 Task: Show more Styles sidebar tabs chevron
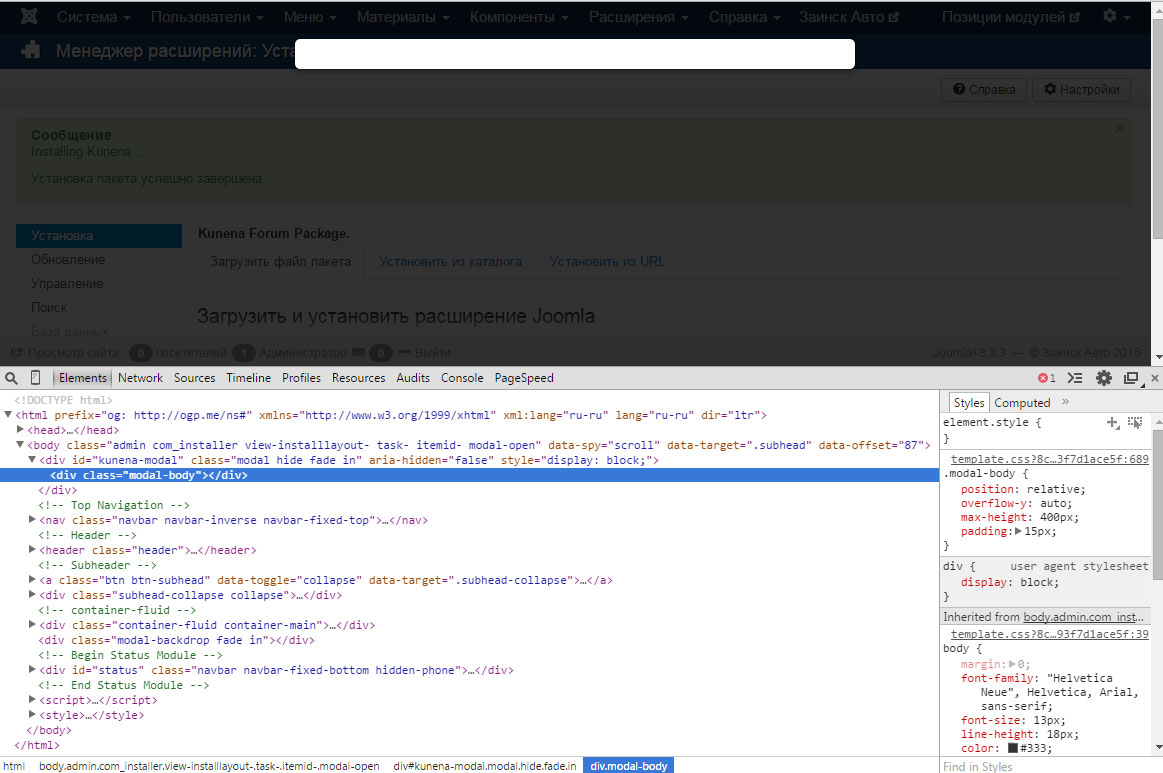(1065, 402)
